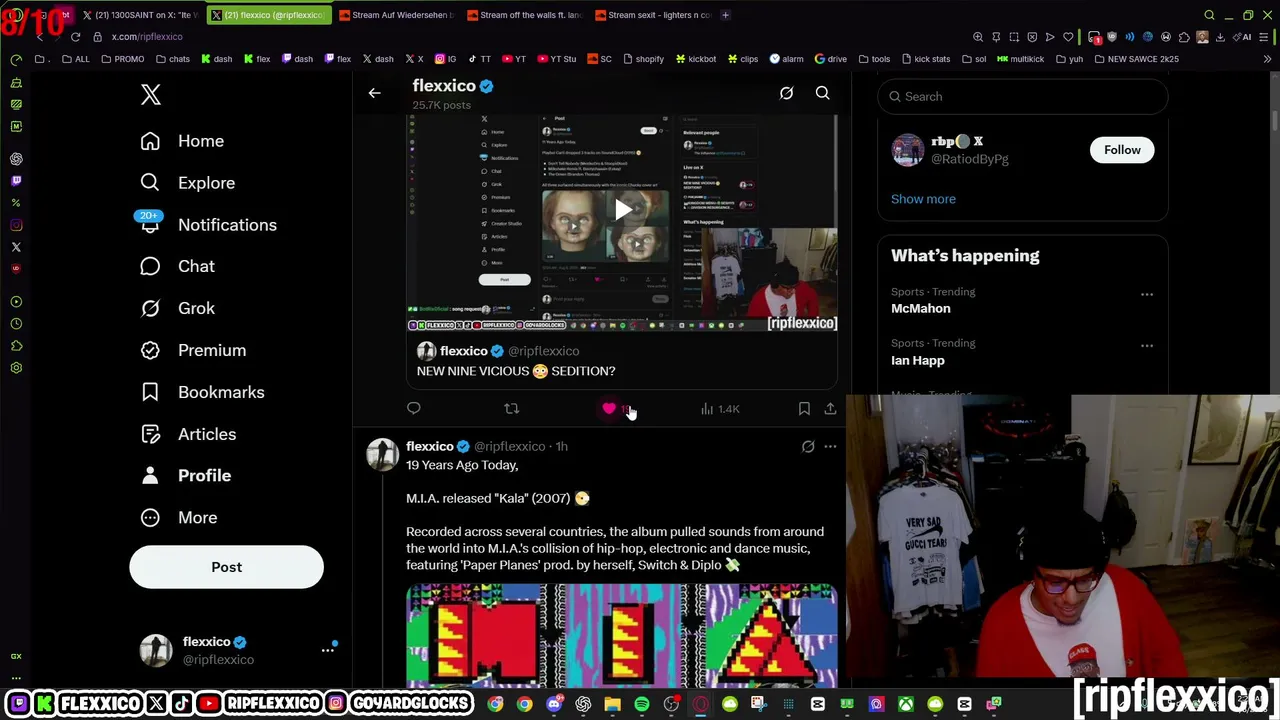Click the Post button in the sidebar
The width and height of the screenshot is (1280, 720).
(226, 567)
